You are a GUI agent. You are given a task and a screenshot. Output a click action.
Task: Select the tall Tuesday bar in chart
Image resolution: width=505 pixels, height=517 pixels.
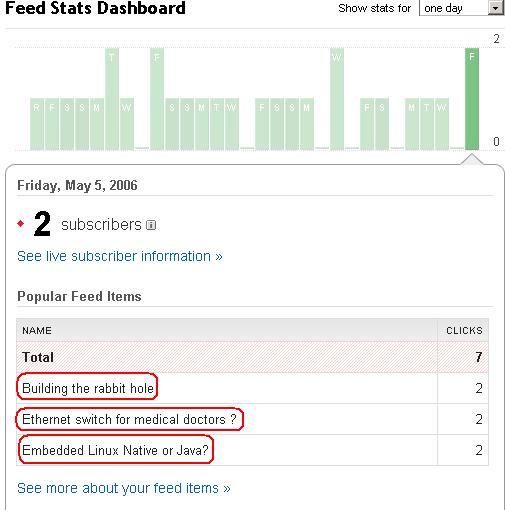112,99
